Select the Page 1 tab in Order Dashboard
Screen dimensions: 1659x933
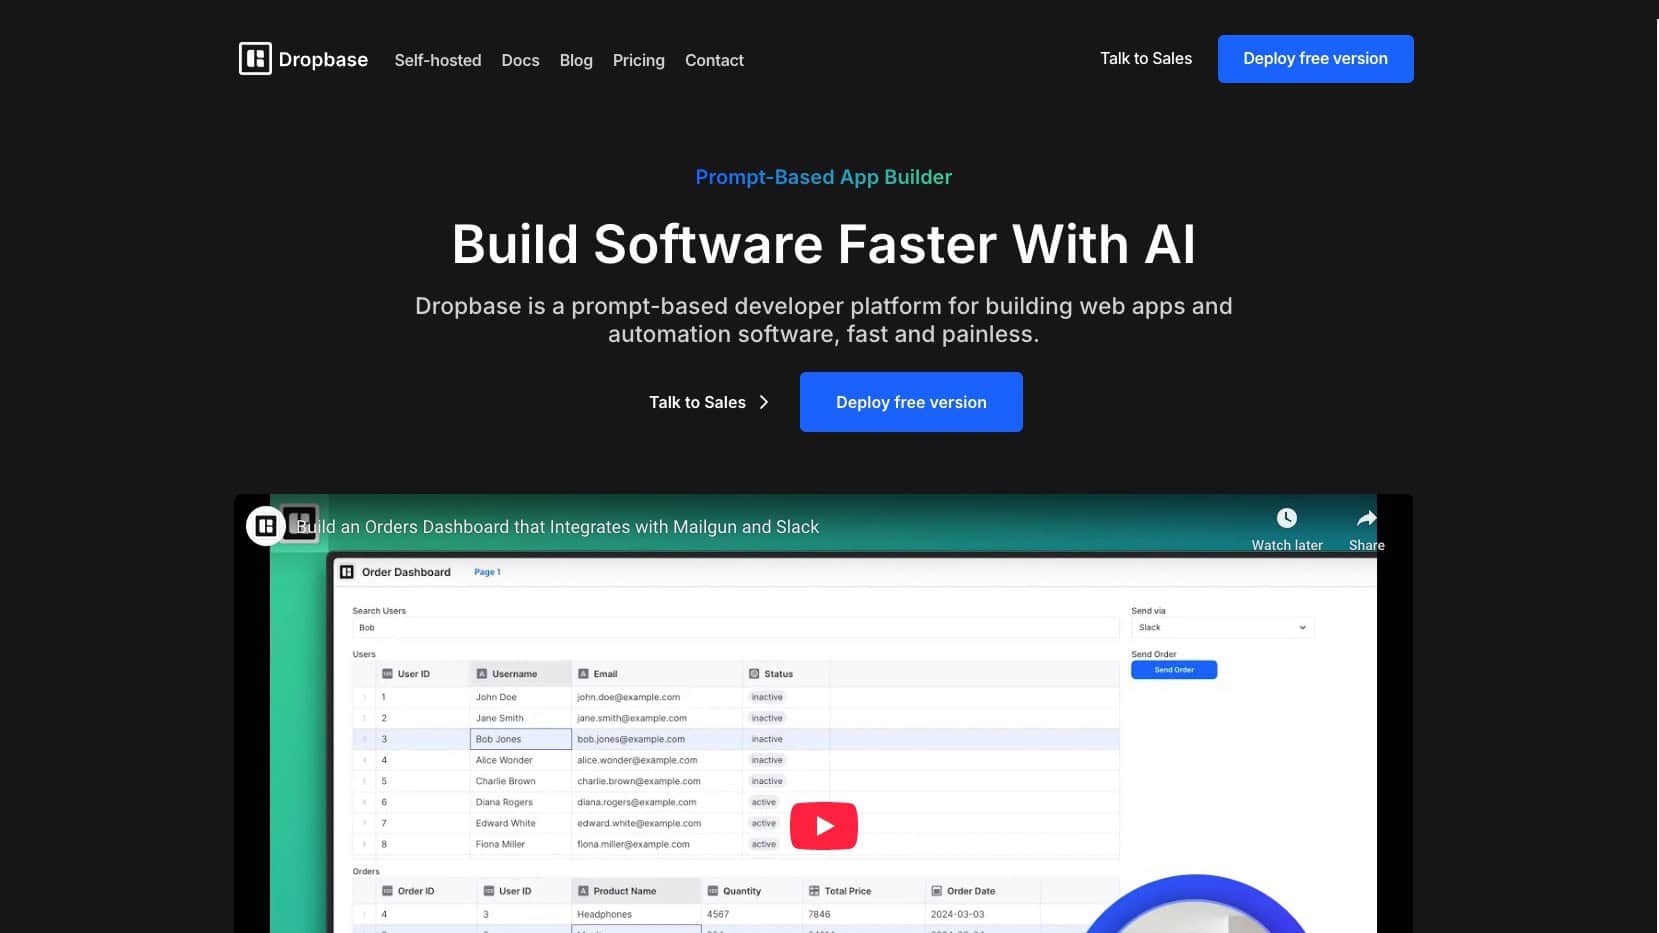point(486,571)
